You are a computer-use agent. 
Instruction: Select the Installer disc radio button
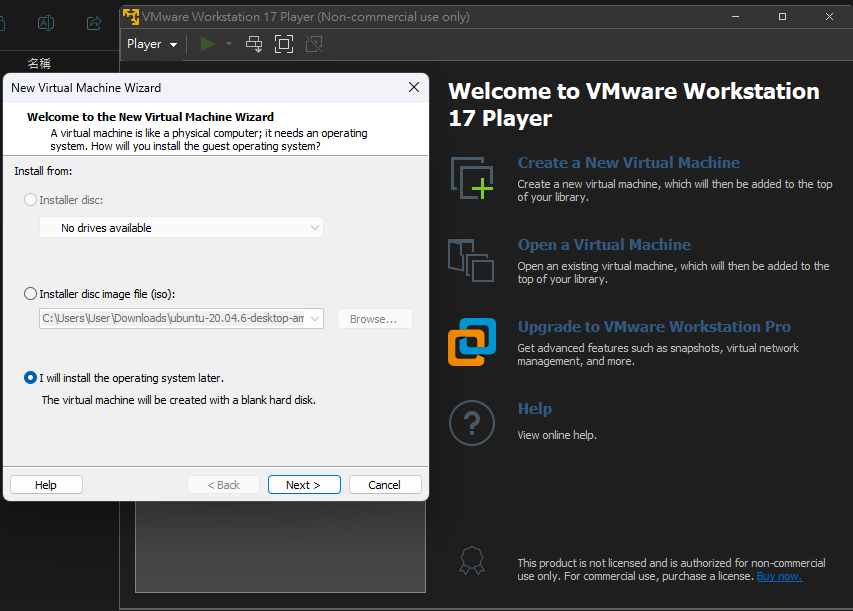point(30,200)
